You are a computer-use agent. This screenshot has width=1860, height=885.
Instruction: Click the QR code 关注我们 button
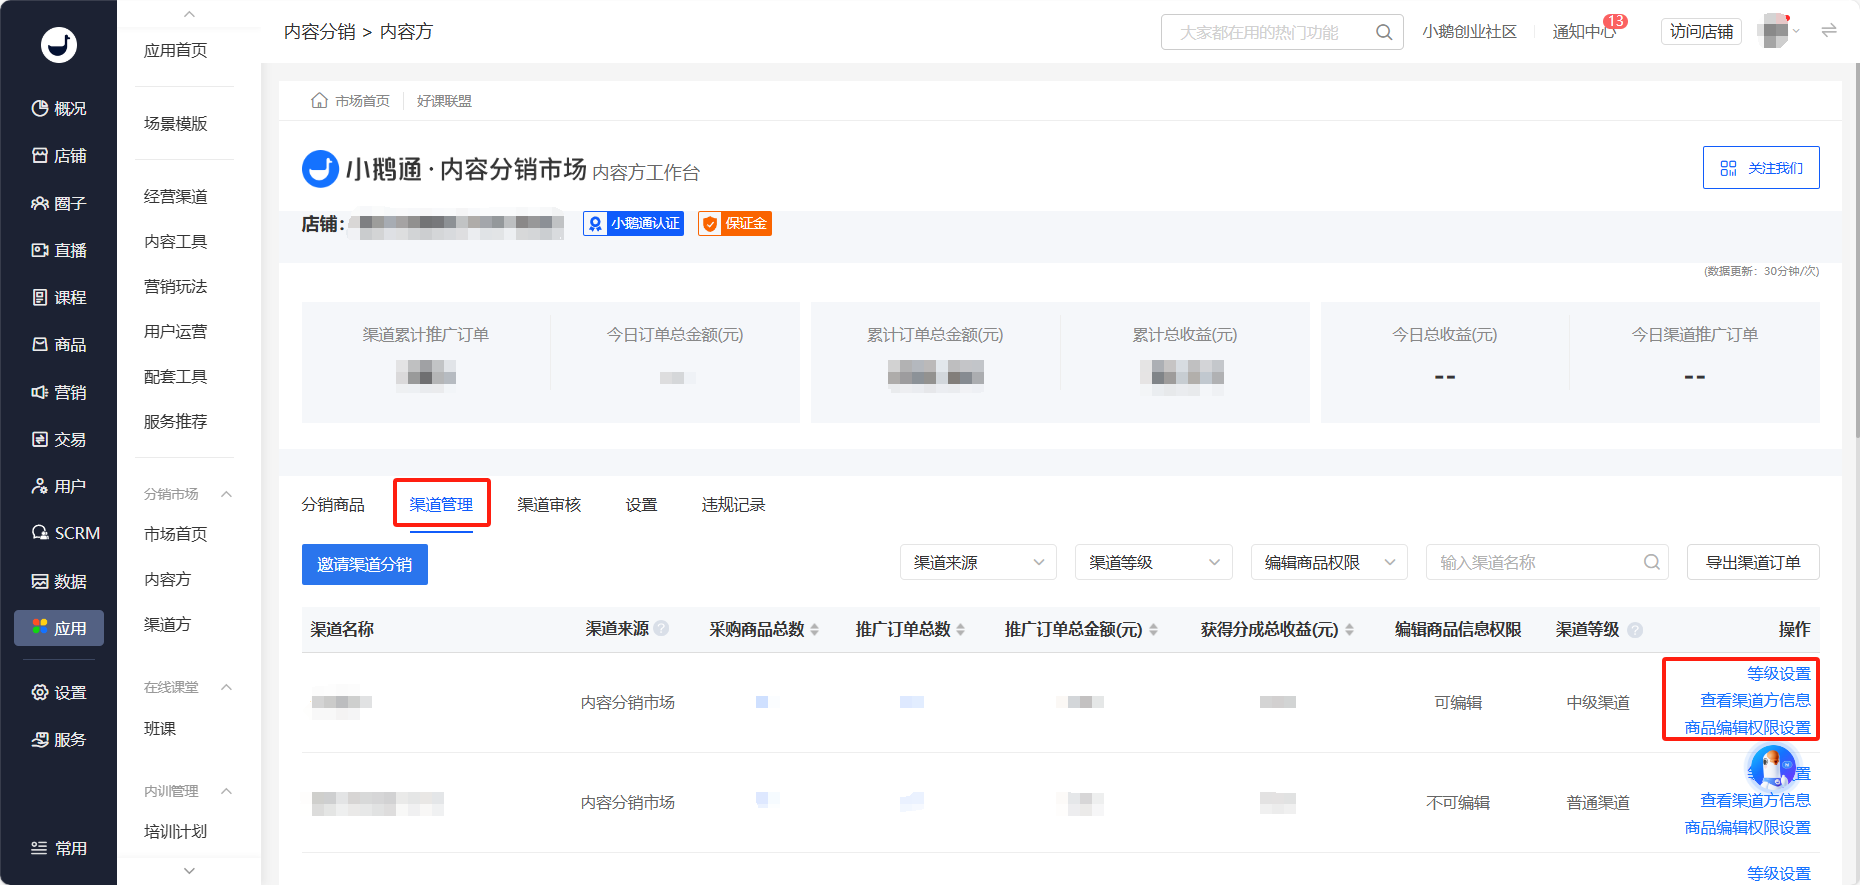point(1761,168)
